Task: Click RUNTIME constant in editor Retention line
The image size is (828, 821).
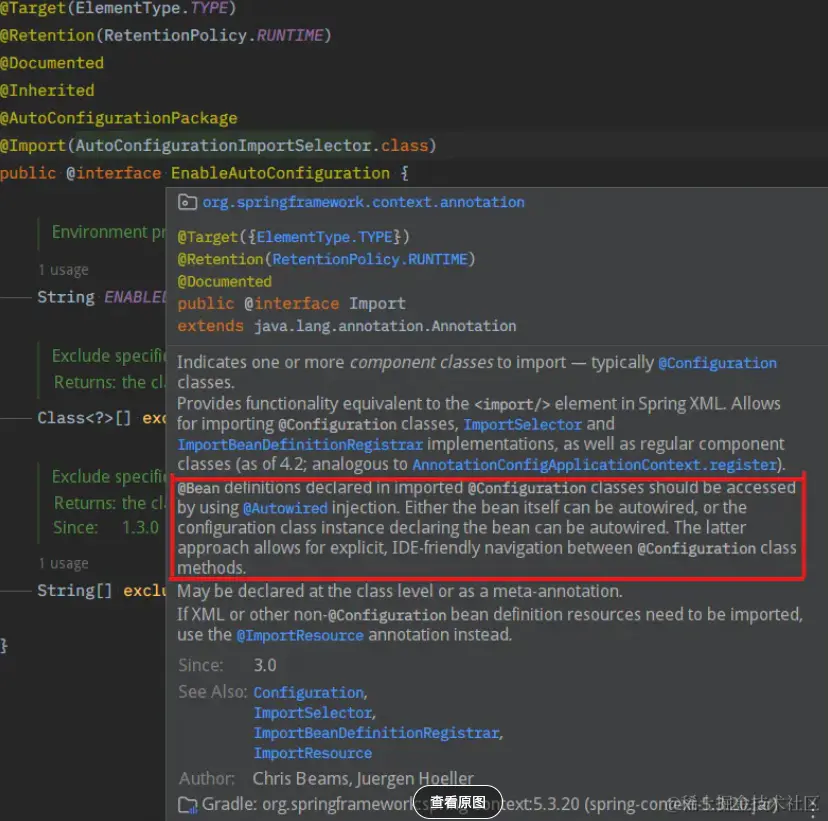Action: (x=290, y=35)
